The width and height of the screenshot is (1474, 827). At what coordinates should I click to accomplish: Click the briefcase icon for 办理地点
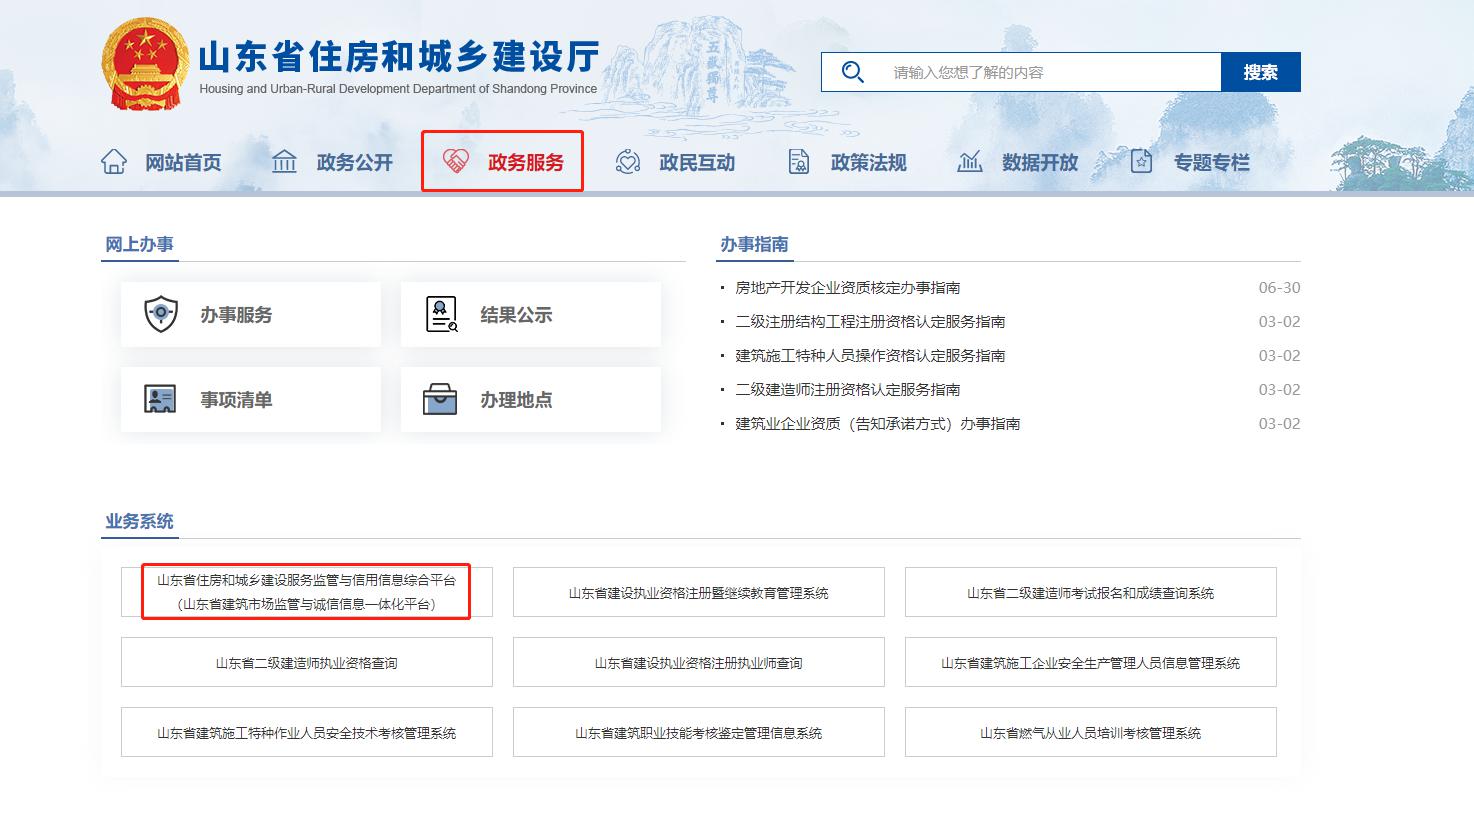pos(441,399)
